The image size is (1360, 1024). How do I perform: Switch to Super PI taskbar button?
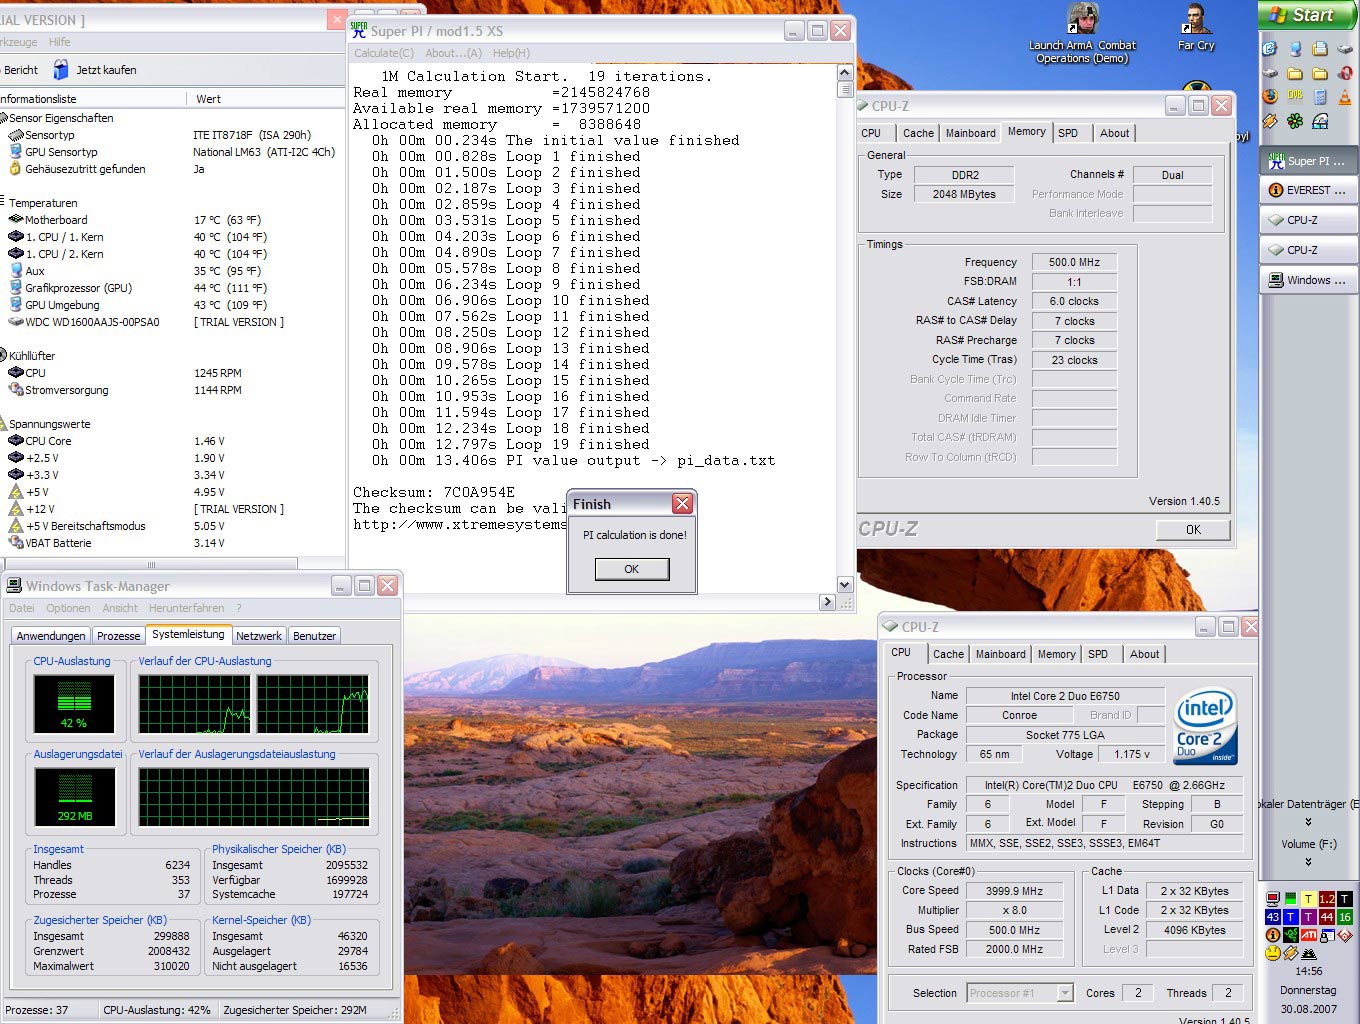(1308, 160)
